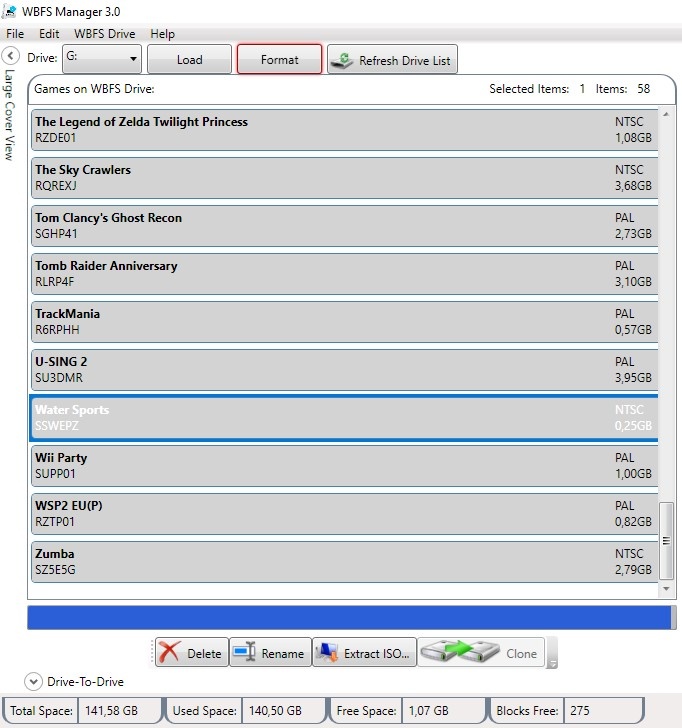Open the Help menu
This screenshot has height=728, width=682.
click(x=162, y=33)
